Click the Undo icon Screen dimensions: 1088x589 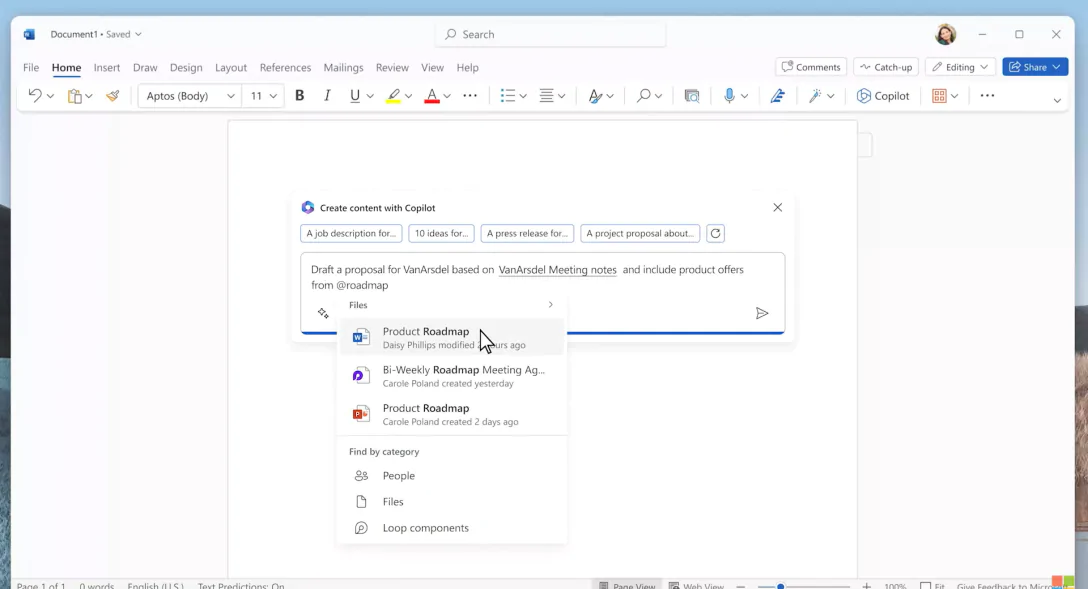[35, 96]
